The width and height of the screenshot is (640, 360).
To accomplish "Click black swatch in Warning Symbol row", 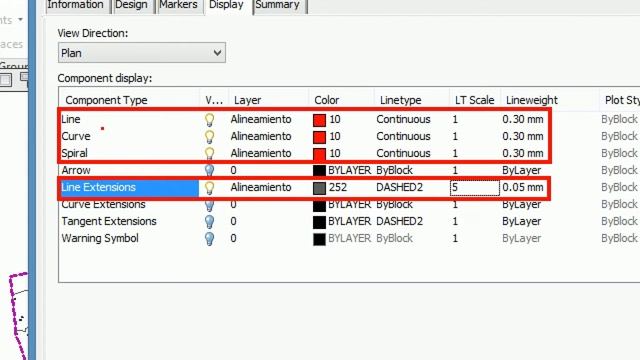I will coord(319,239).
